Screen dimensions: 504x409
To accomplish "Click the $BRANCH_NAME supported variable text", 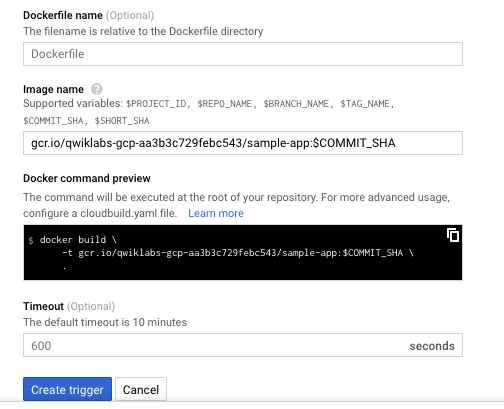I will (296, 104).
